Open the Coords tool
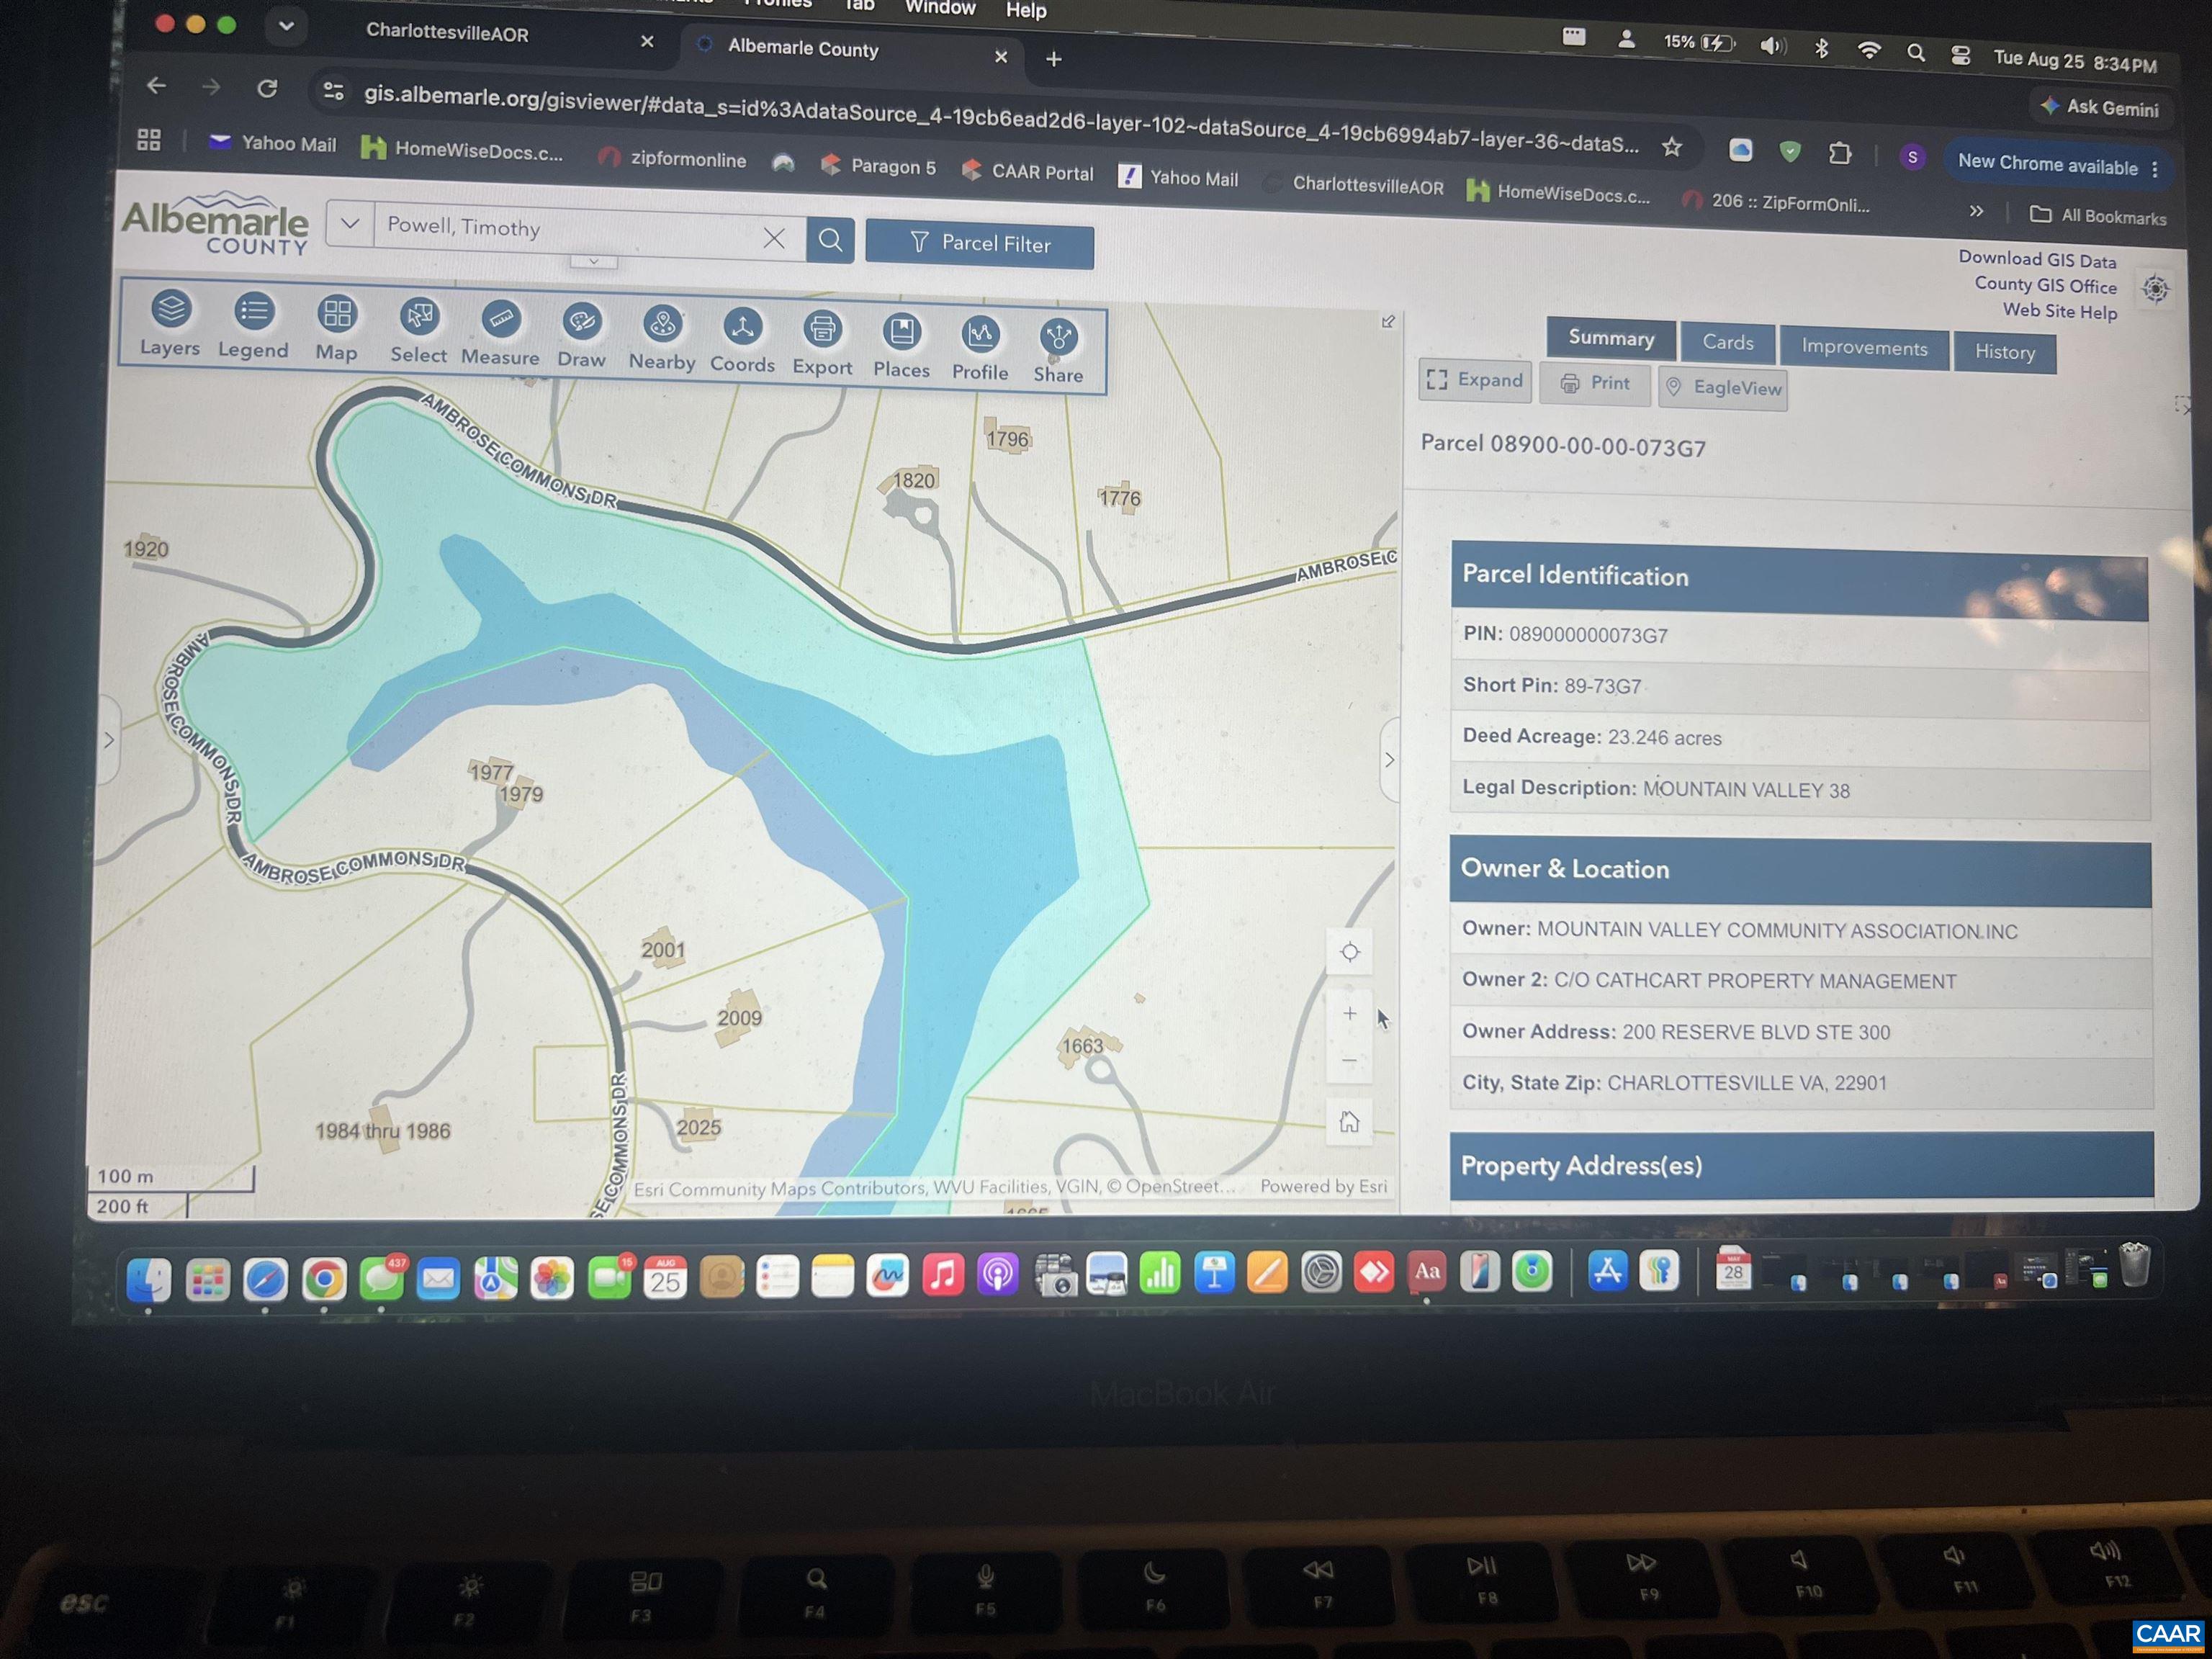The height and width of the screenshot is (1659, 2212). coord(742,342)
